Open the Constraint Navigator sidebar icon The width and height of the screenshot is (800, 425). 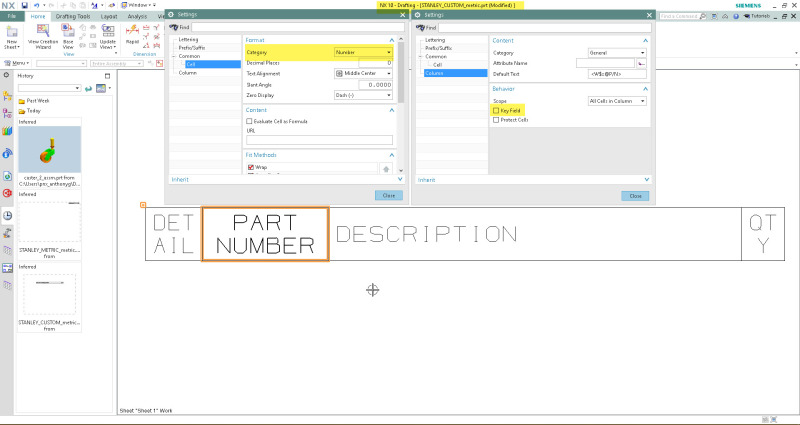[x=7, y=113]
